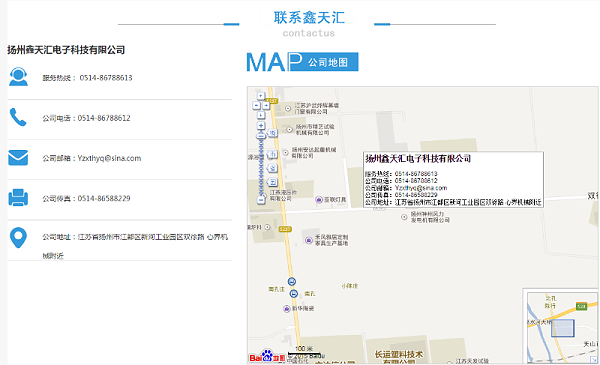Click the address location pin icon
The image size is (600, 365).
18,238
